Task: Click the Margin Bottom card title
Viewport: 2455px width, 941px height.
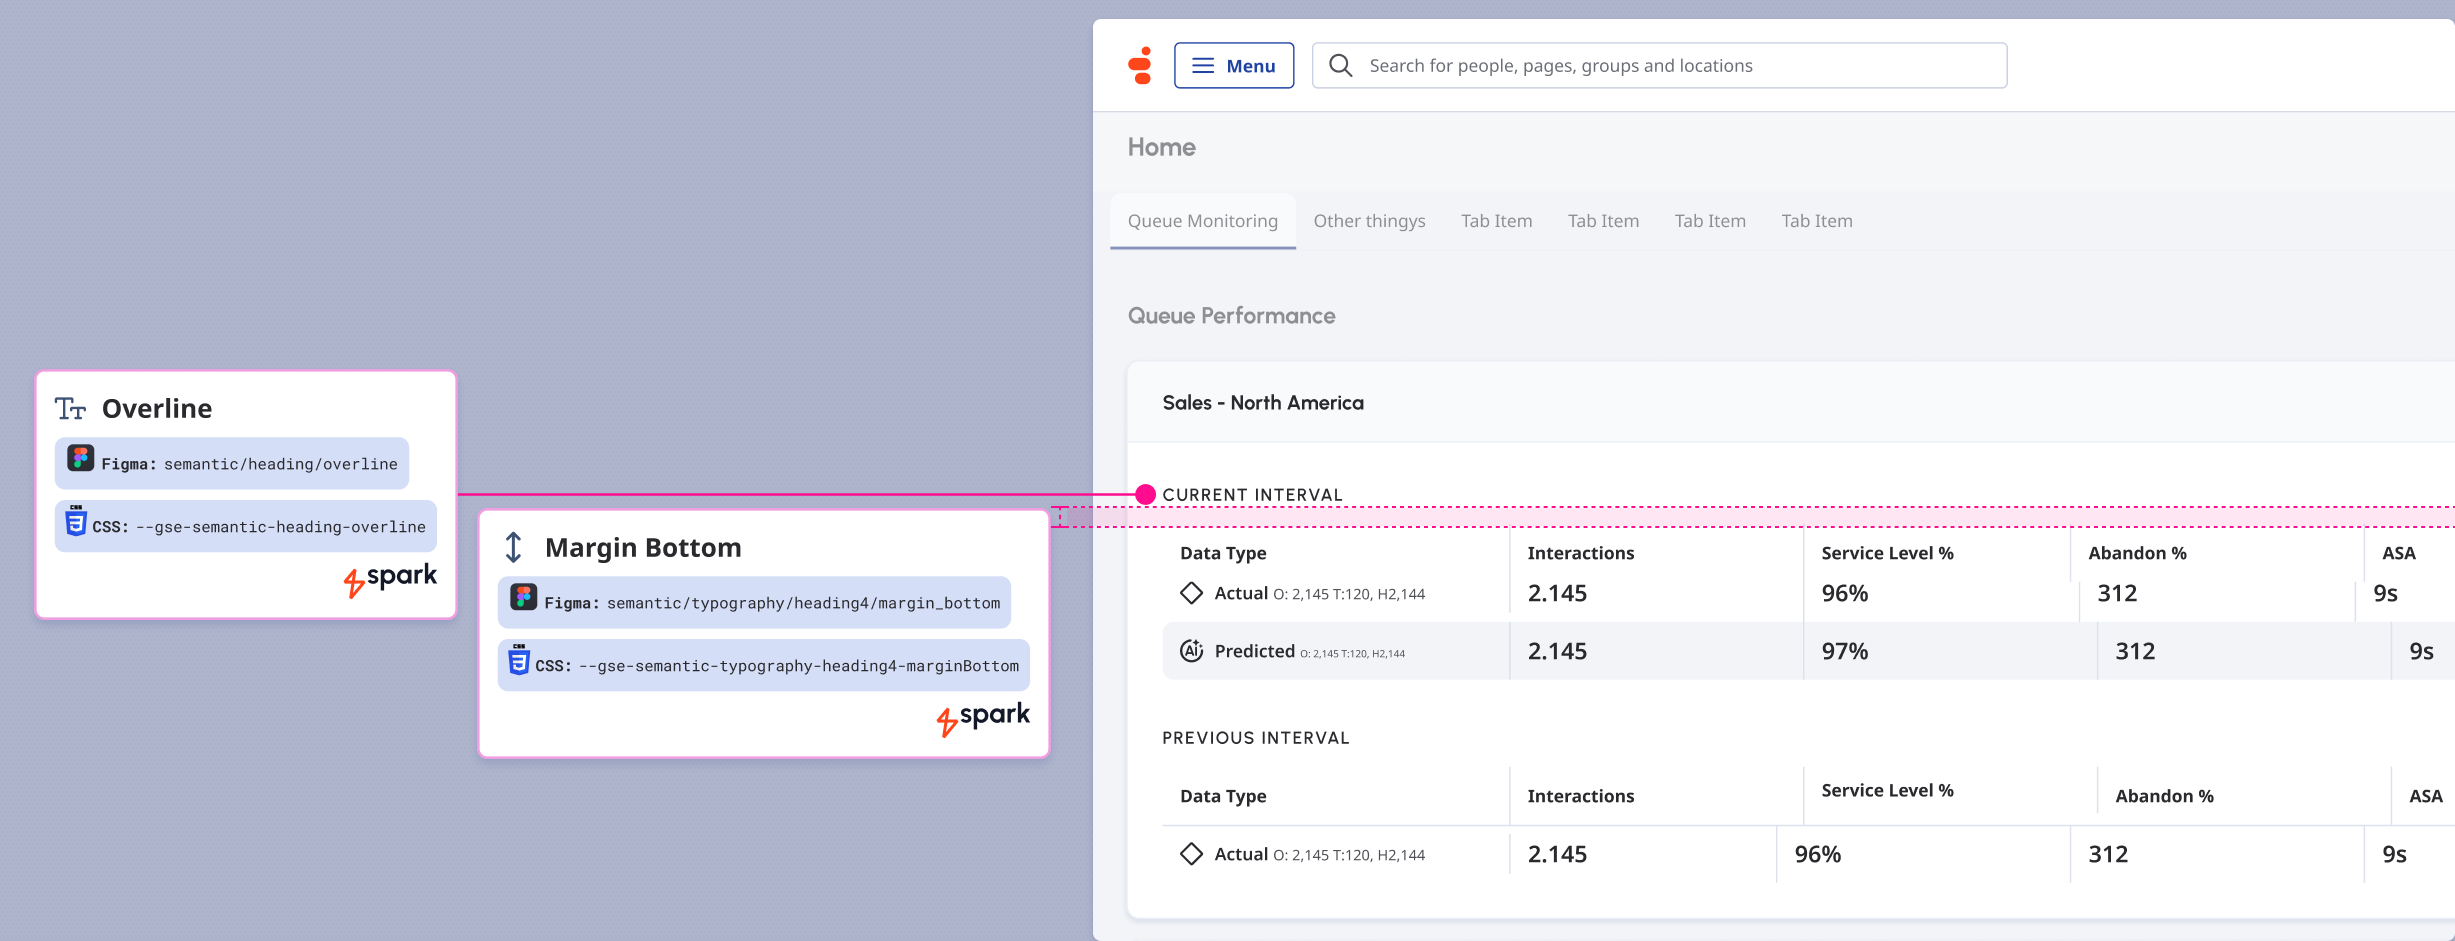Action: click(x=643, y=547)
